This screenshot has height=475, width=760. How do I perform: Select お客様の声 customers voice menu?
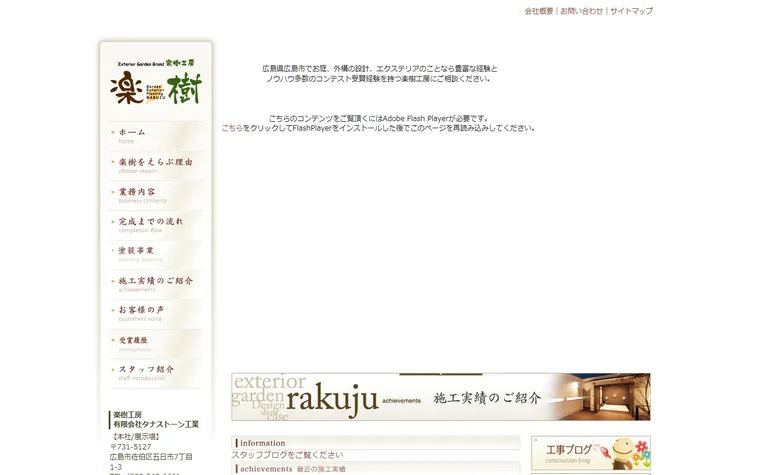click(156, 314)
